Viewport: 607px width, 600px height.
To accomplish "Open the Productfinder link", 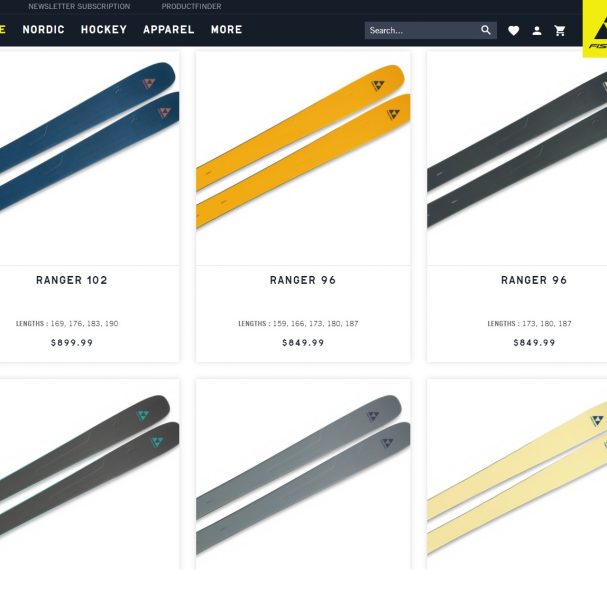I will [x=191, y=6].
